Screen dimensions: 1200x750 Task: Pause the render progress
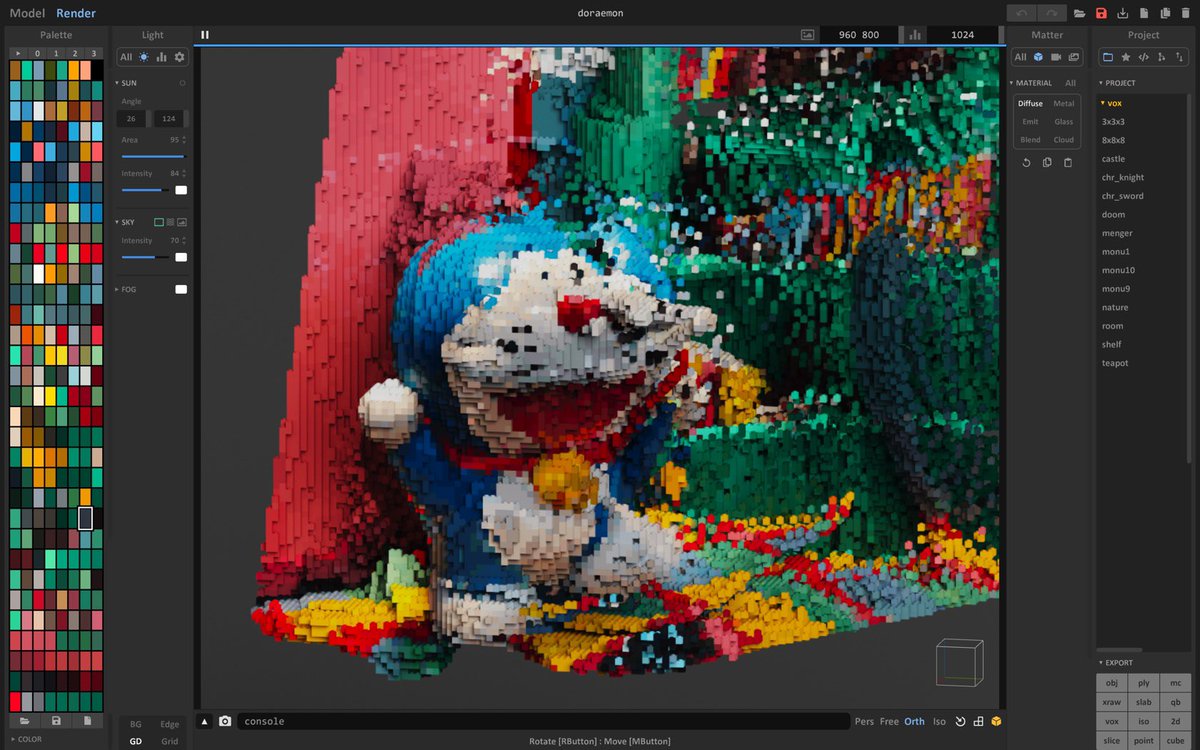[x=205, y=35]
